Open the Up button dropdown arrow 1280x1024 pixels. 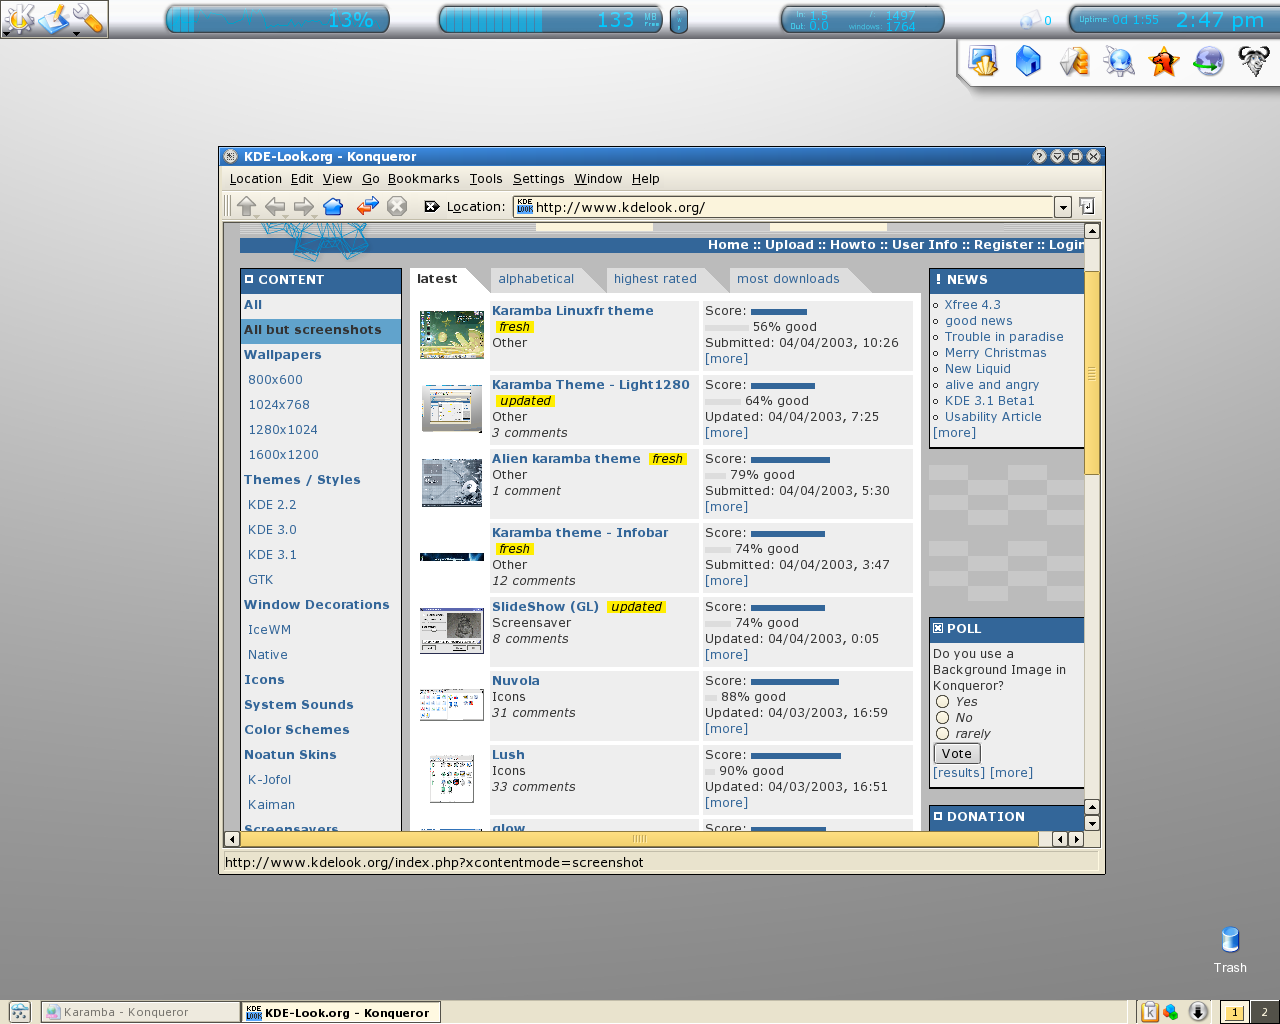257,215
